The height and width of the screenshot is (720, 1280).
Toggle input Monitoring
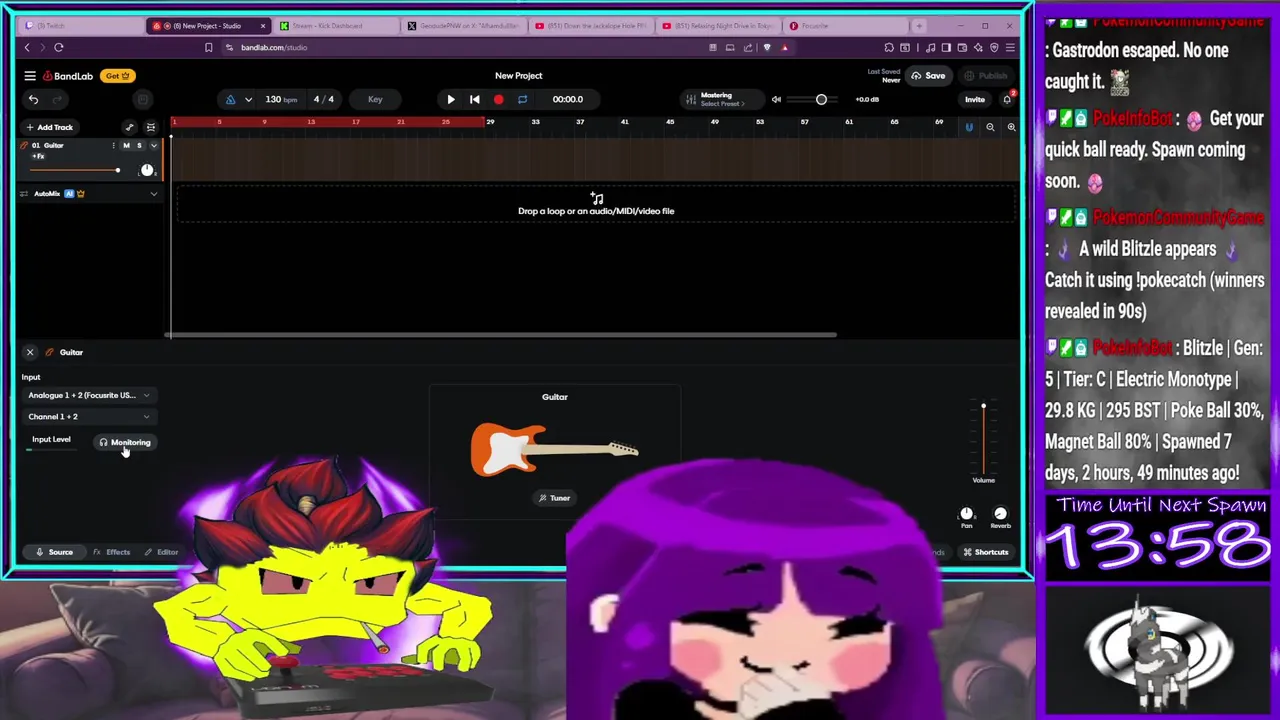(125, 443)
